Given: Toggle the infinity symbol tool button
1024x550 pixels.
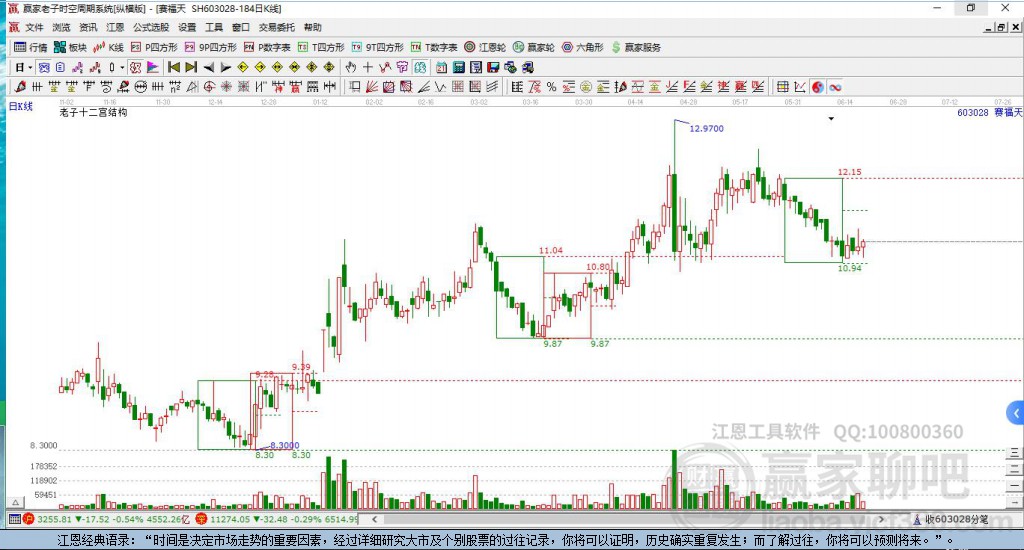Looking at the screenshot, I should pos(835,87).
